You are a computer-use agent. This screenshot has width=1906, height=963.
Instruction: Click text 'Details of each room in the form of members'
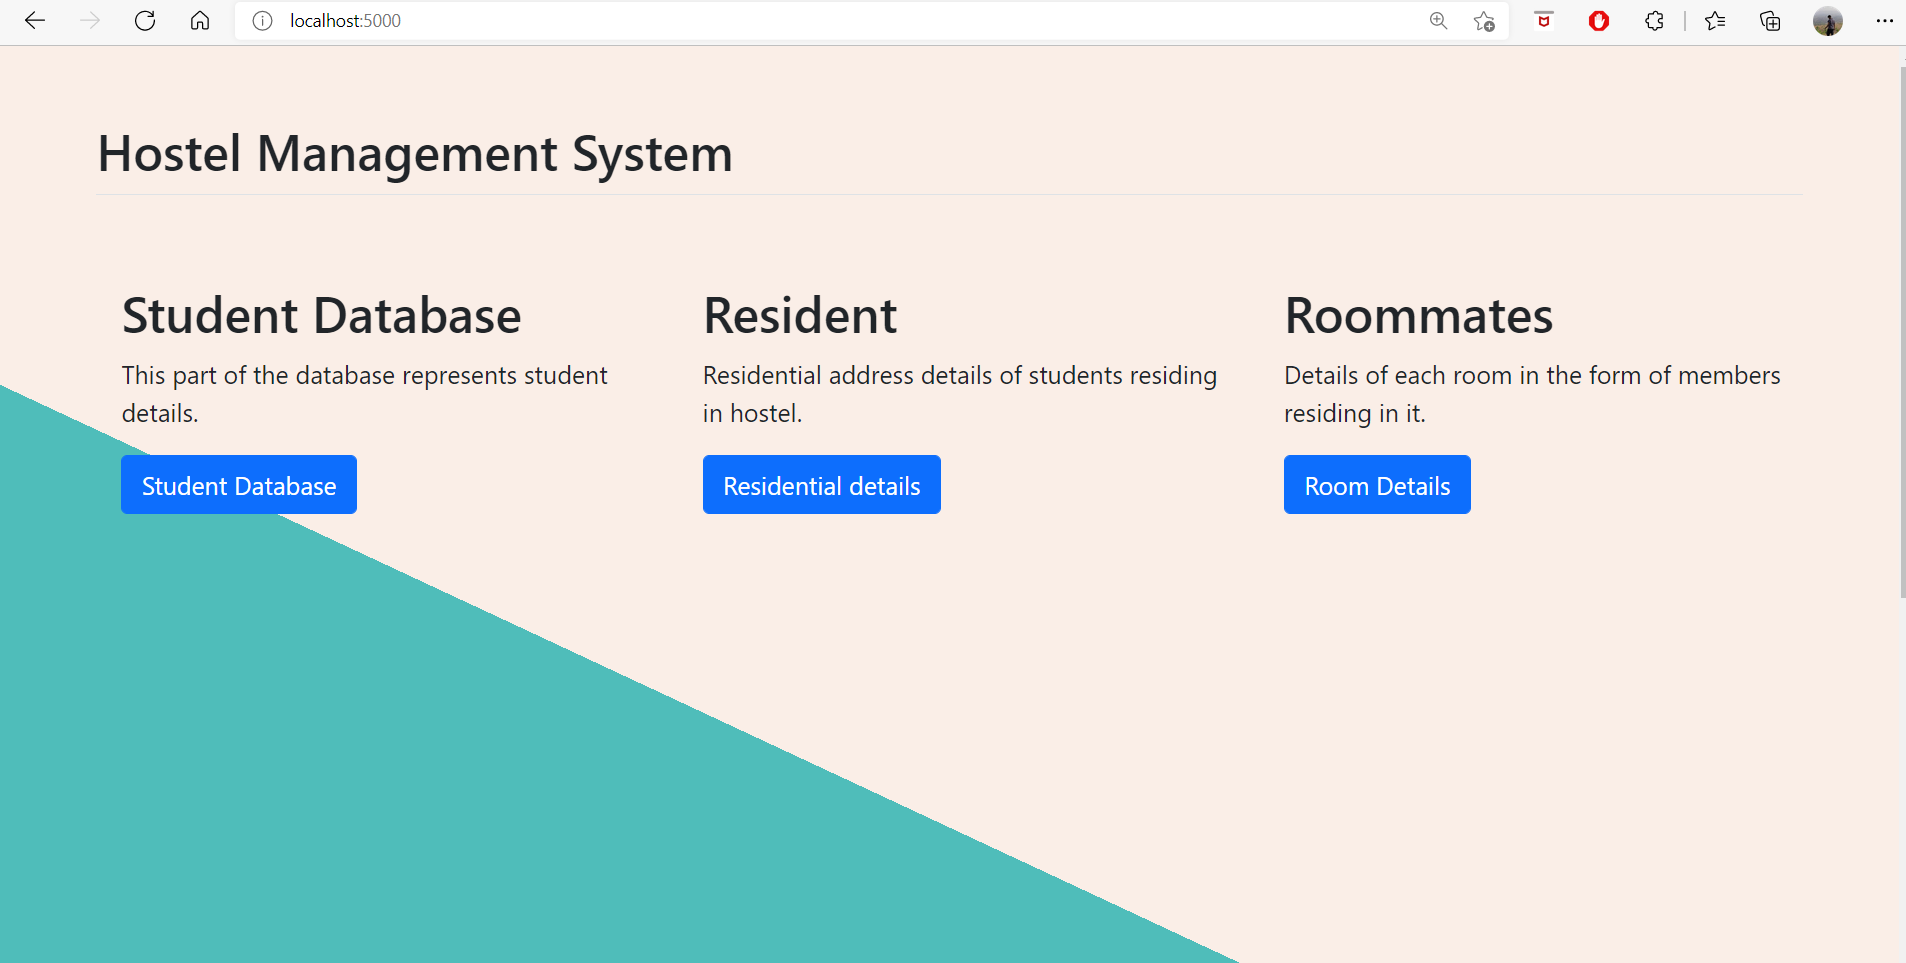coord(1532,376)
